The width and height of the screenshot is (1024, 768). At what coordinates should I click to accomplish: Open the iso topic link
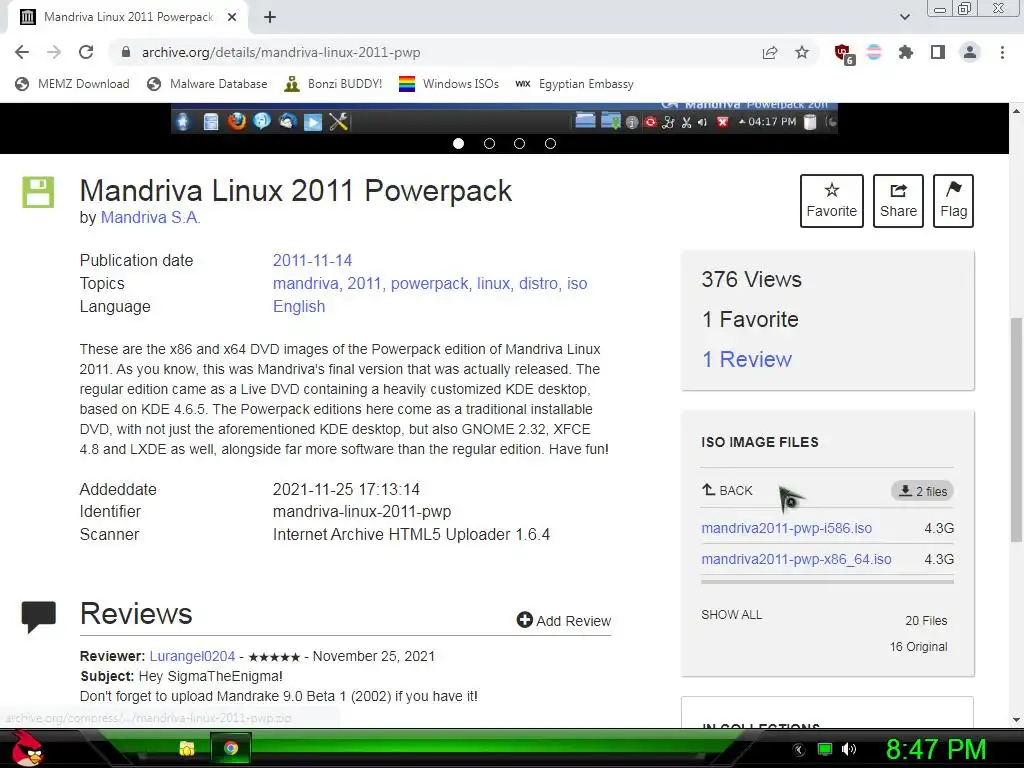pyautogui.click(x=577, y=283)
